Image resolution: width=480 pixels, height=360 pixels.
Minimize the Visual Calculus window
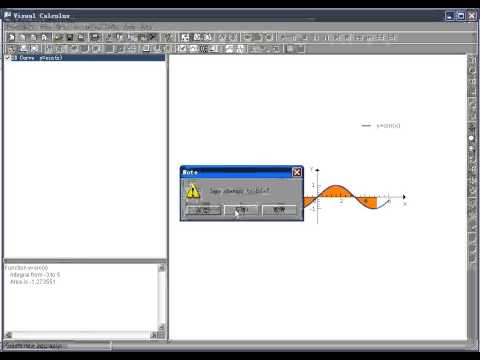pyautogui.click(x=450, y=16)
